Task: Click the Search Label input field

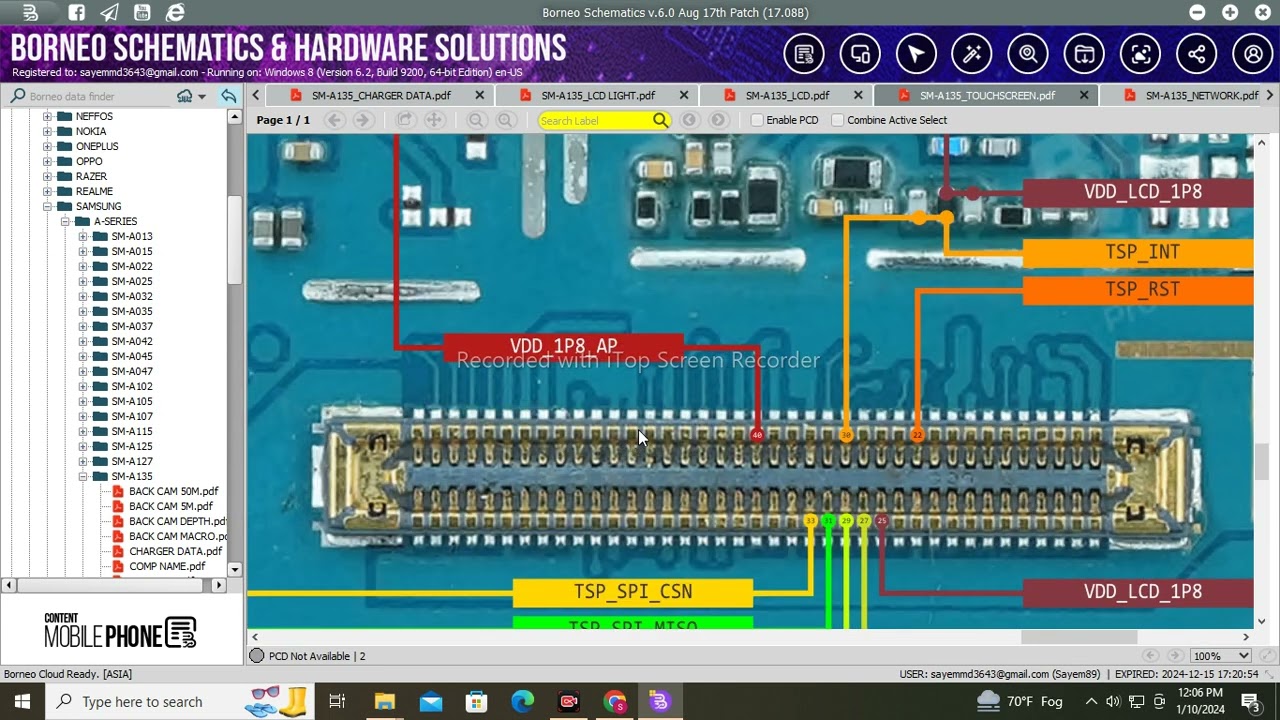Action: [x=594, y=120]
